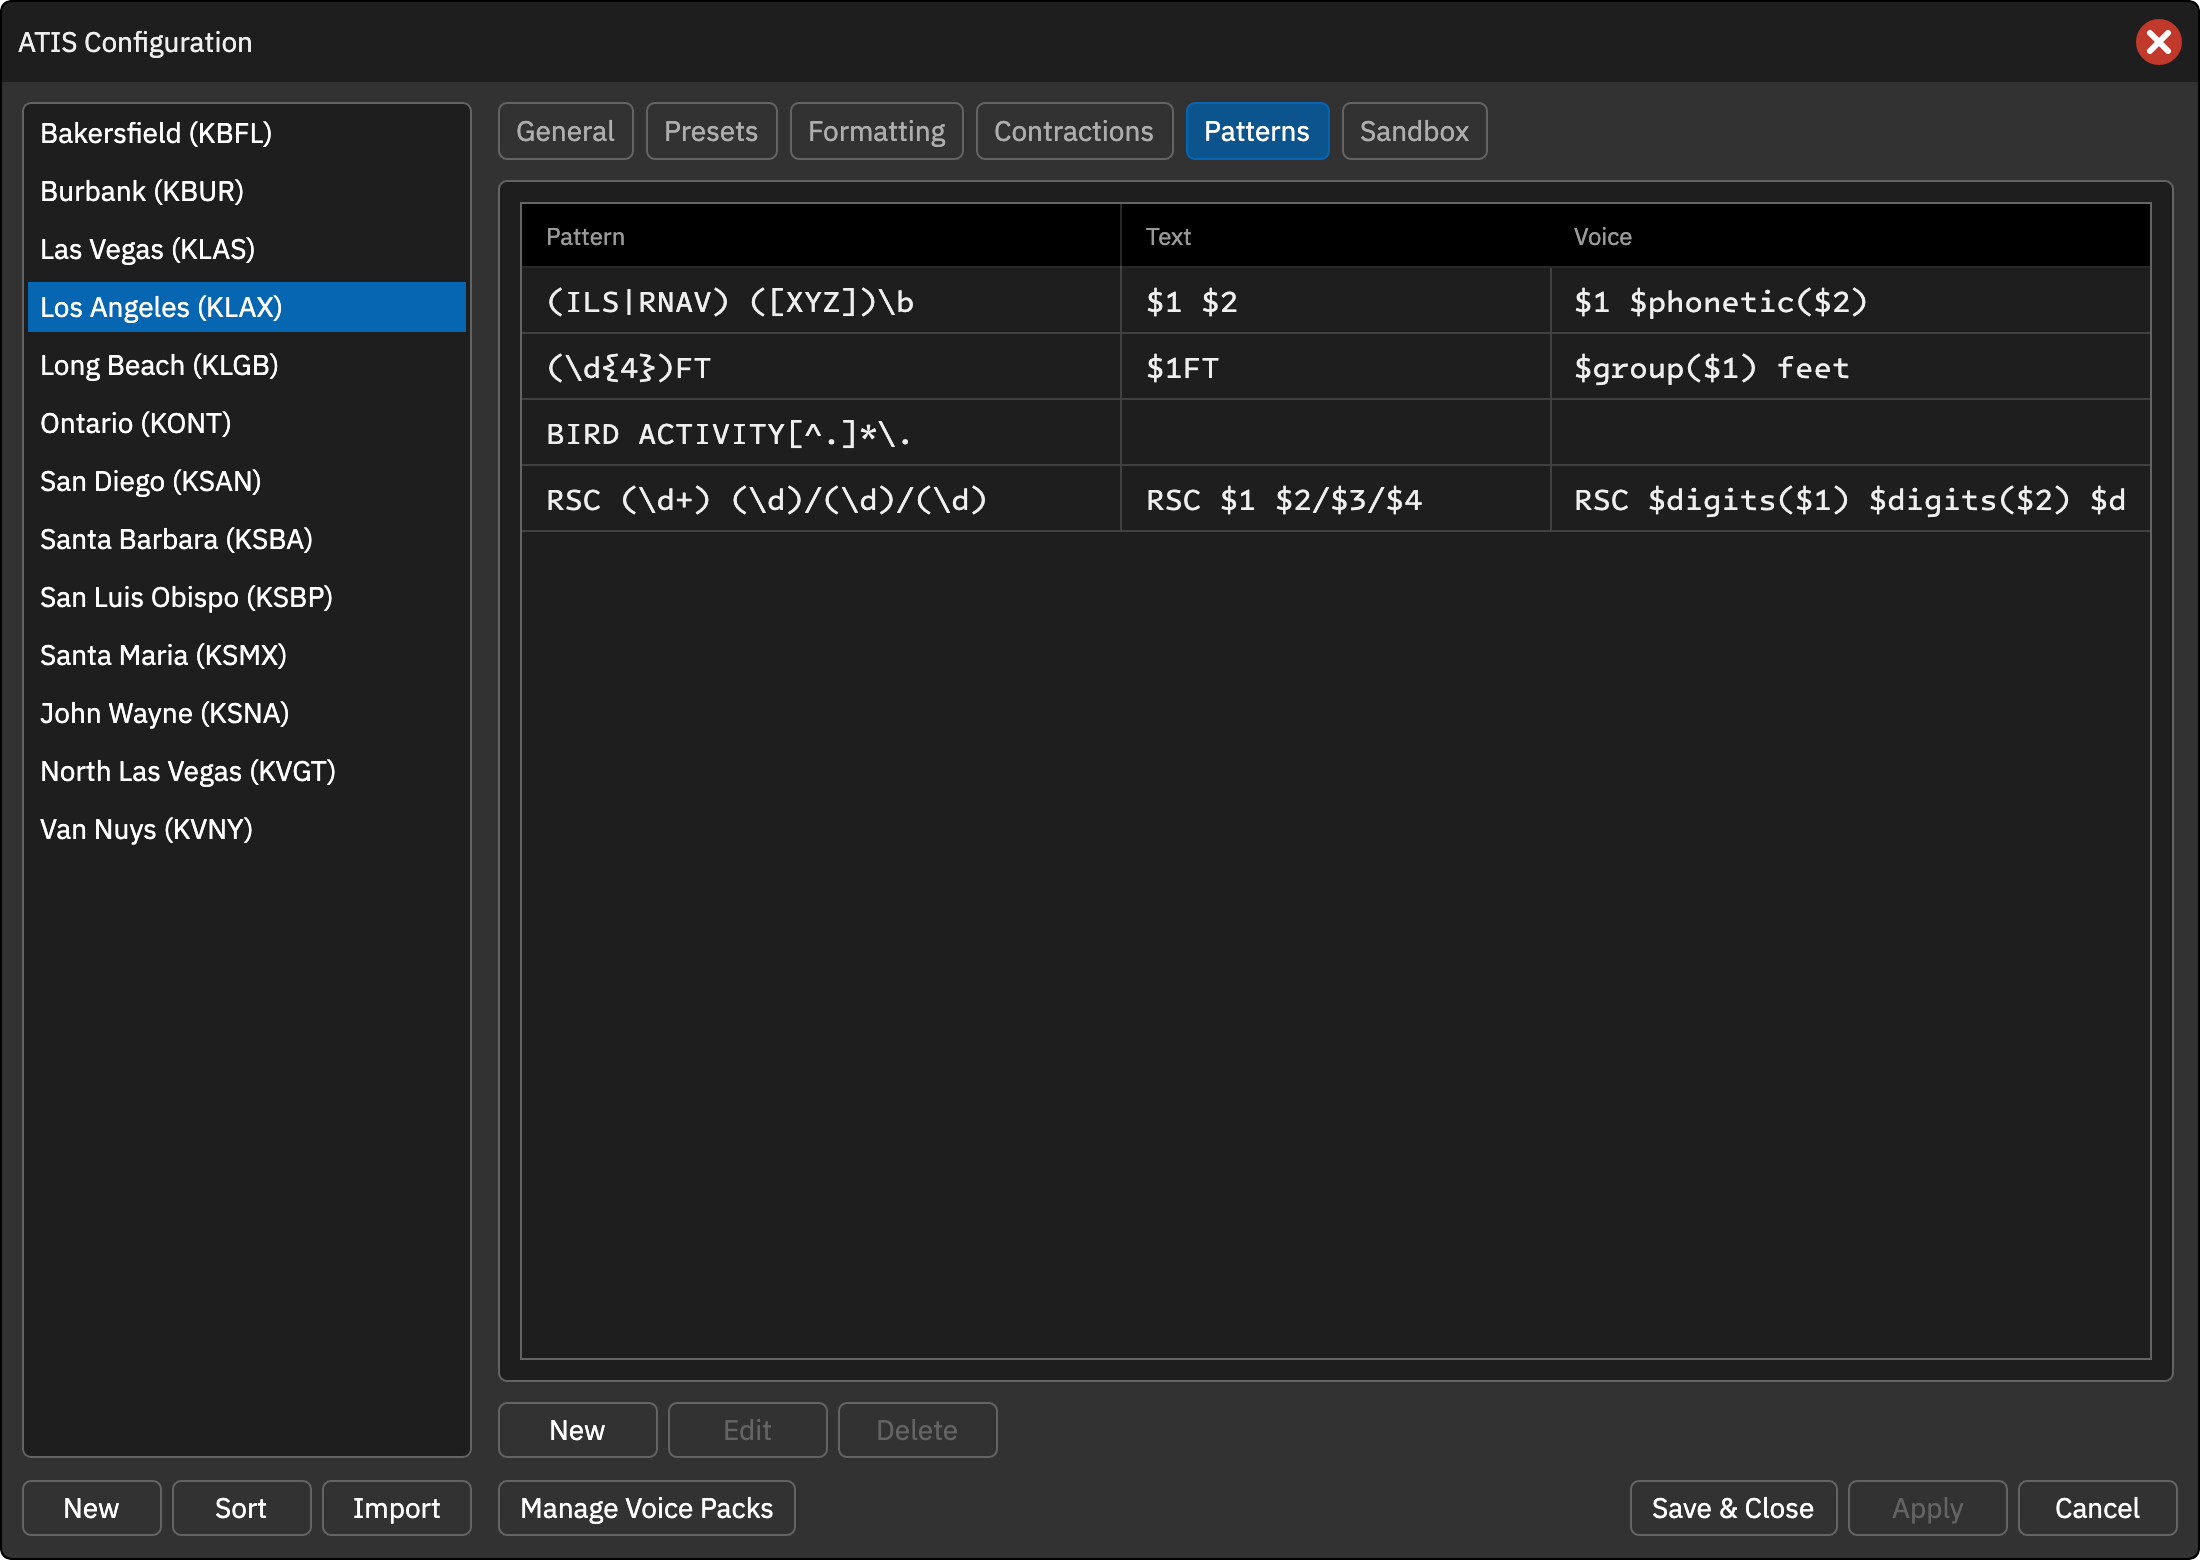Select Bakersfield (KBFL) in the station list
Viewport: 2200px width, 1560px height.
(247, 133)
